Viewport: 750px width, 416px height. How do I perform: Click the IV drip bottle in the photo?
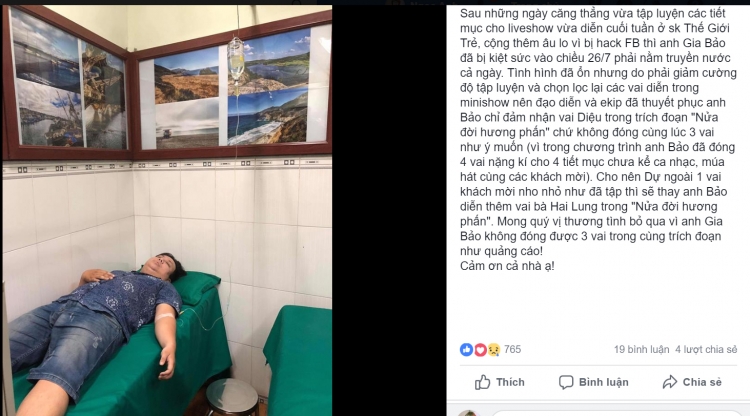235,60
